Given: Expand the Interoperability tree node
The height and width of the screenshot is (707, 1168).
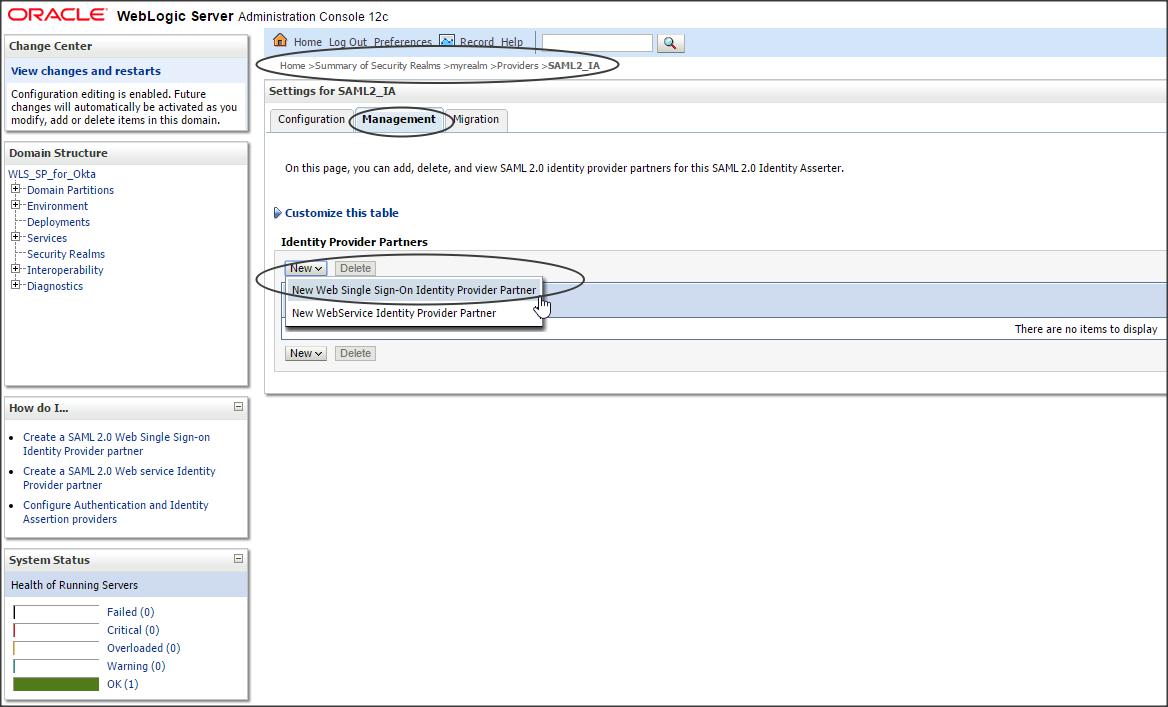Looking at the screenshot, I should click(16, 269).
